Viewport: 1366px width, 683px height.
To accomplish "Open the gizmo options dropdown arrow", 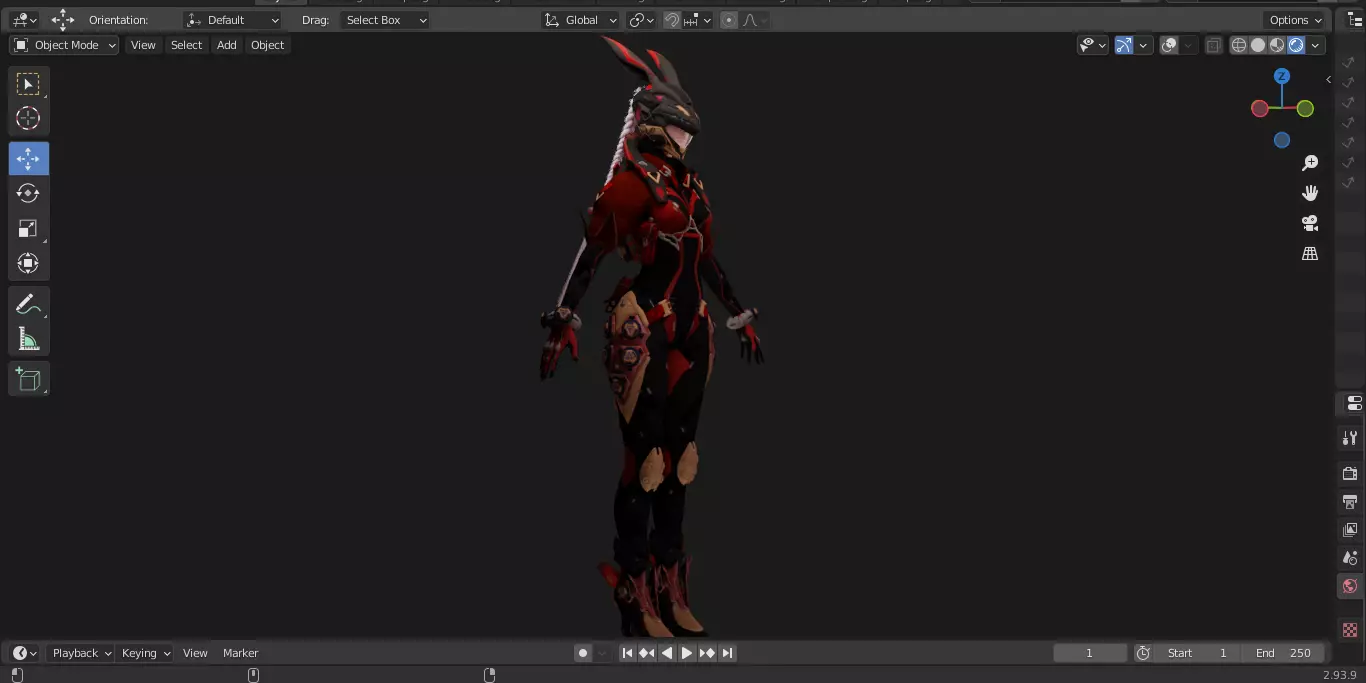I will coord(1143,45).
